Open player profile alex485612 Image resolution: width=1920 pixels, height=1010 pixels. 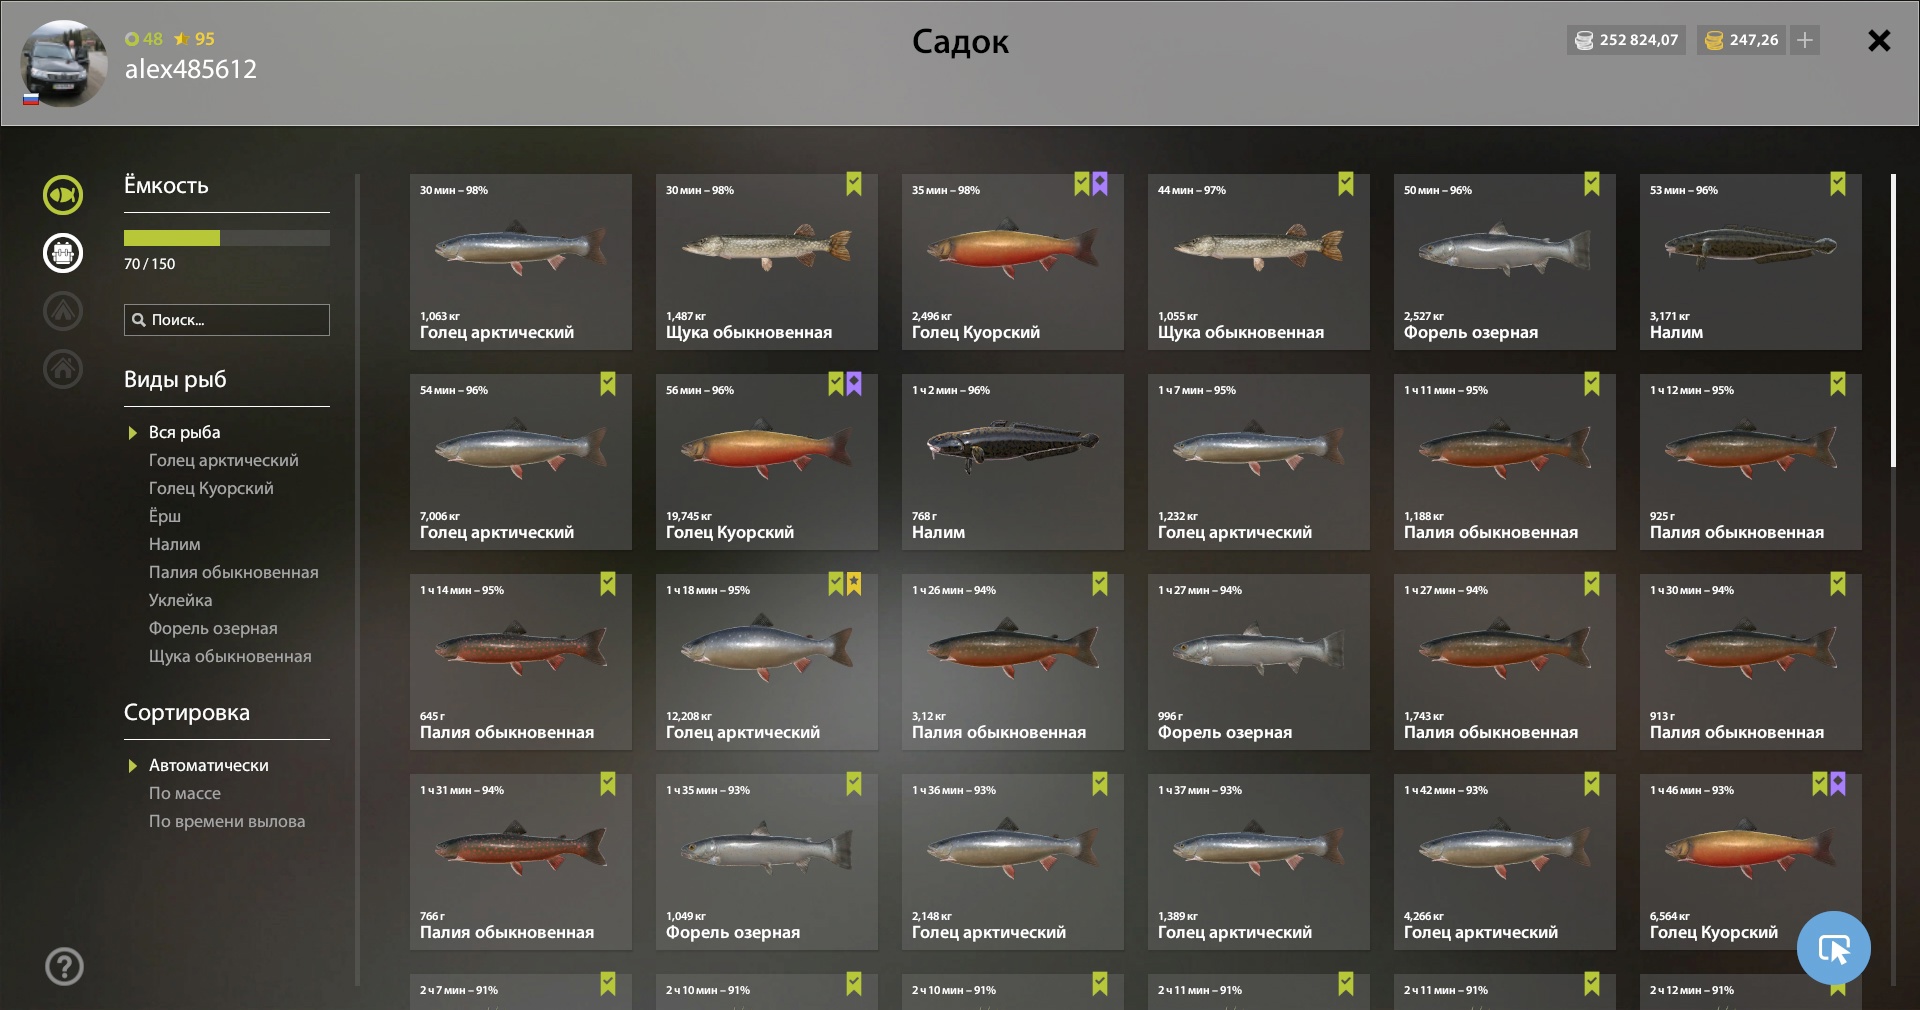[191, 69]
